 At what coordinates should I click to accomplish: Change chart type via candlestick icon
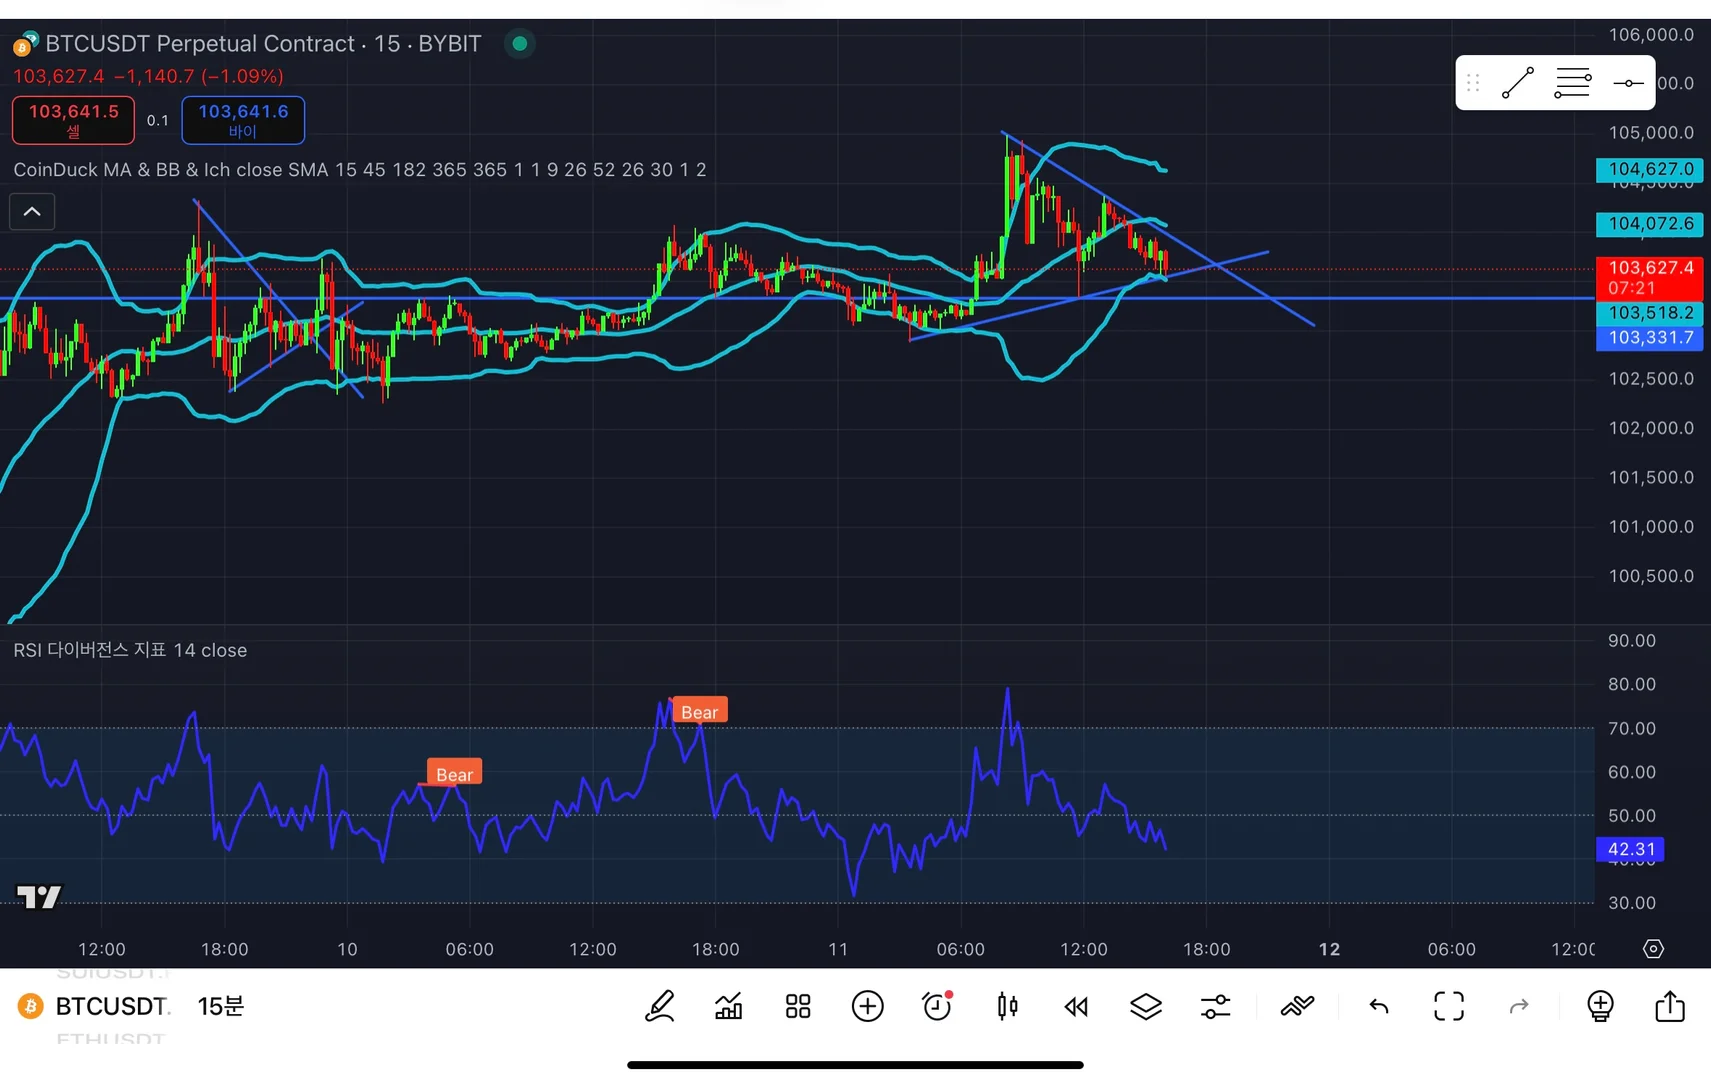point(1007,1006)
